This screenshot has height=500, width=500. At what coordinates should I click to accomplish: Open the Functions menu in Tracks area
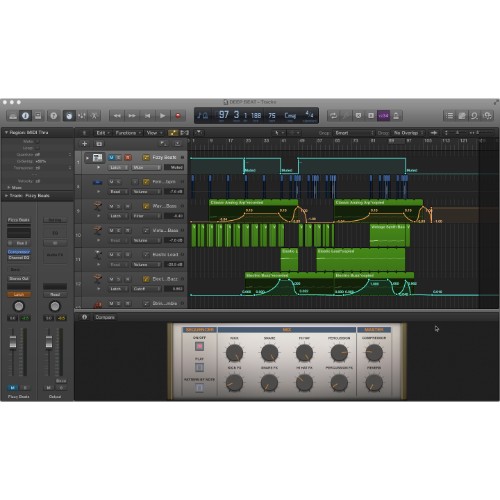[128, 133]
